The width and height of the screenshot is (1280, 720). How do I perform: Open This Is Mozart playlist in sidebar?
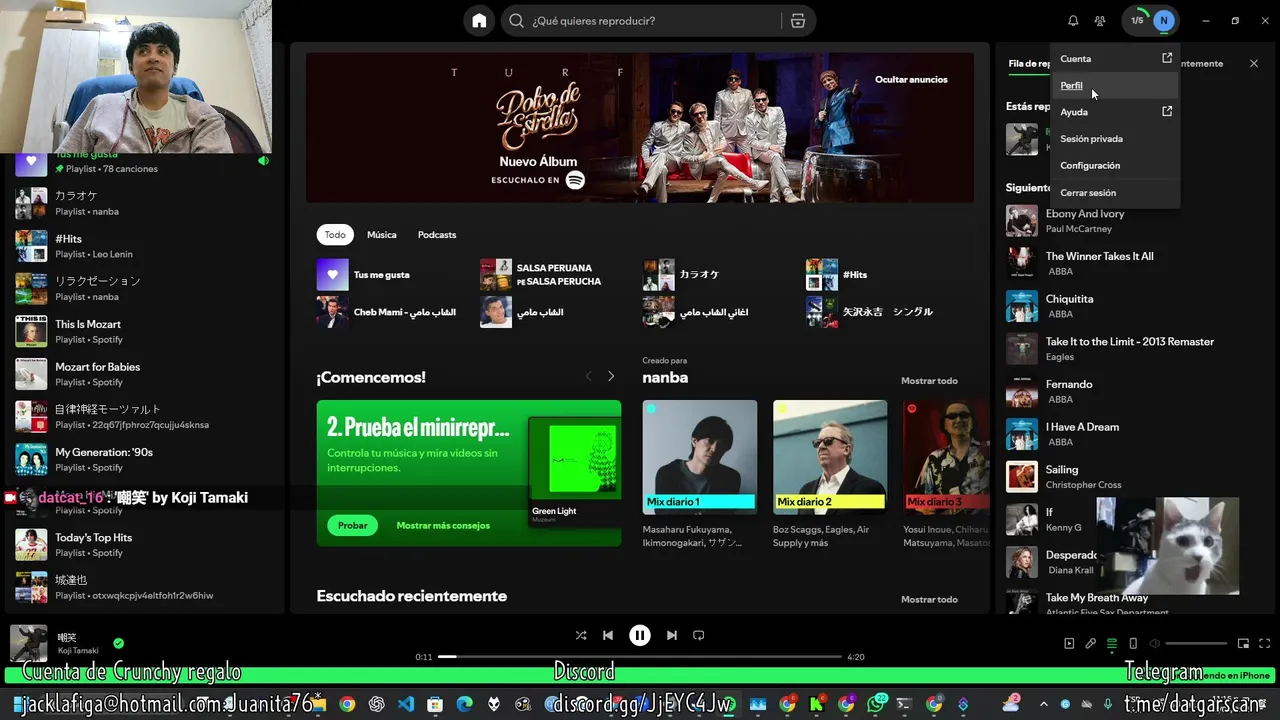pyautogui.click(x=145, y=331)
